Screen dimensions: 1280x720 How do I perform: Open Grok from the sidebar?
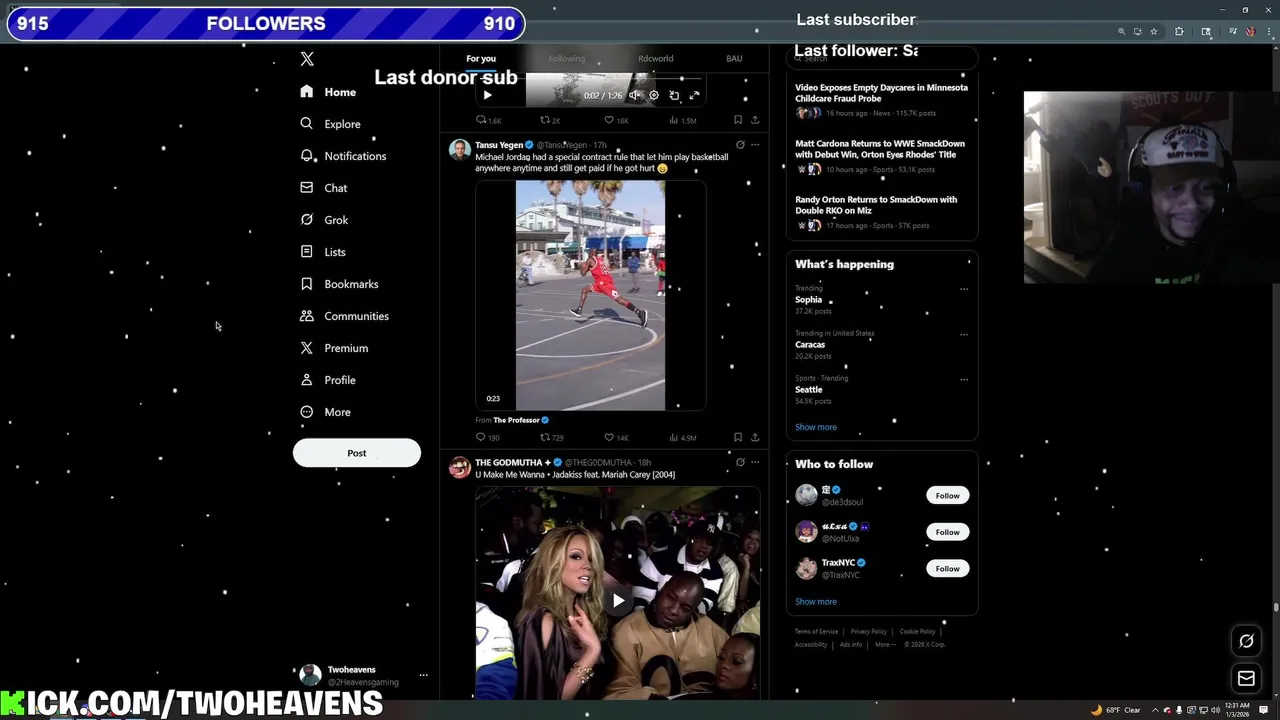(x=324, y=220)
